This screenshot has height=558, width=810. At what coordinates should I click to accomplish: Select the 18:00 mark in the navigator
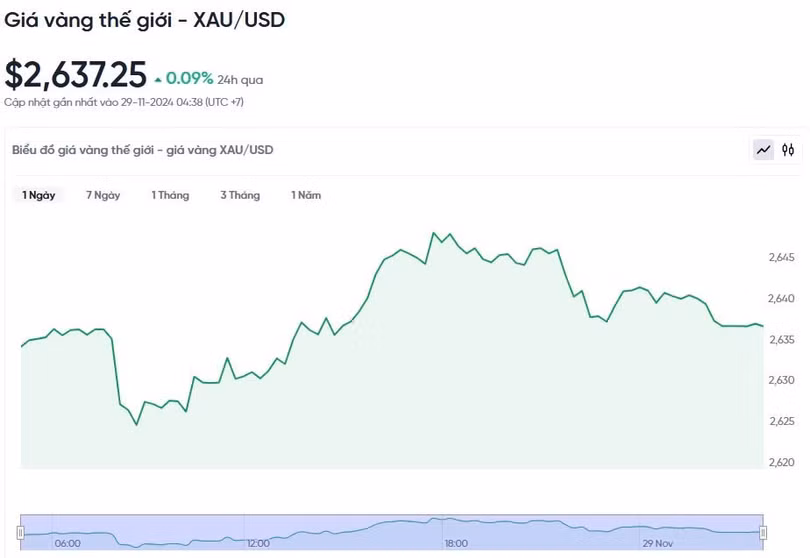coord(456,544)
